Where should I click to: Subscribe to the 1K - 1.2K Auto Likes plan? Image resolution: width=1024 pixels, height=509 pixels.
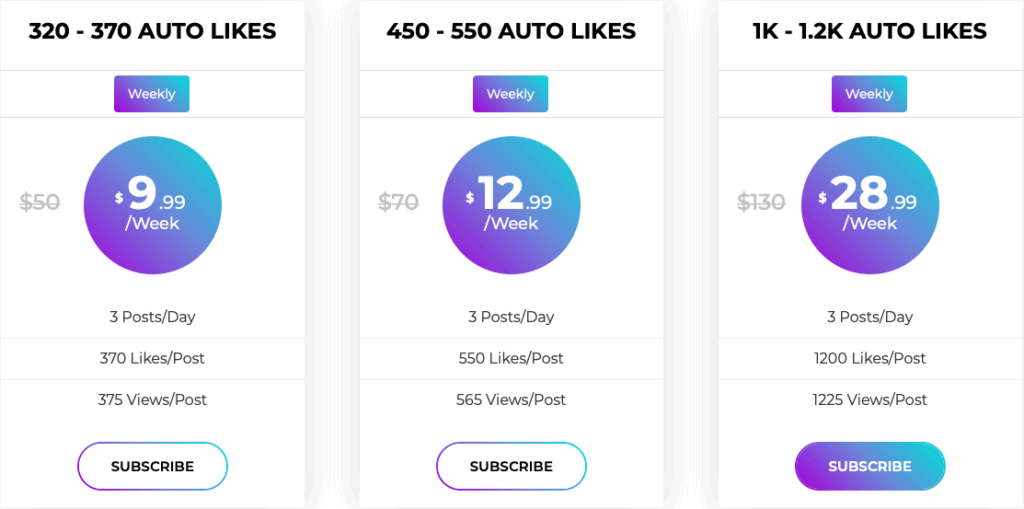870,467
